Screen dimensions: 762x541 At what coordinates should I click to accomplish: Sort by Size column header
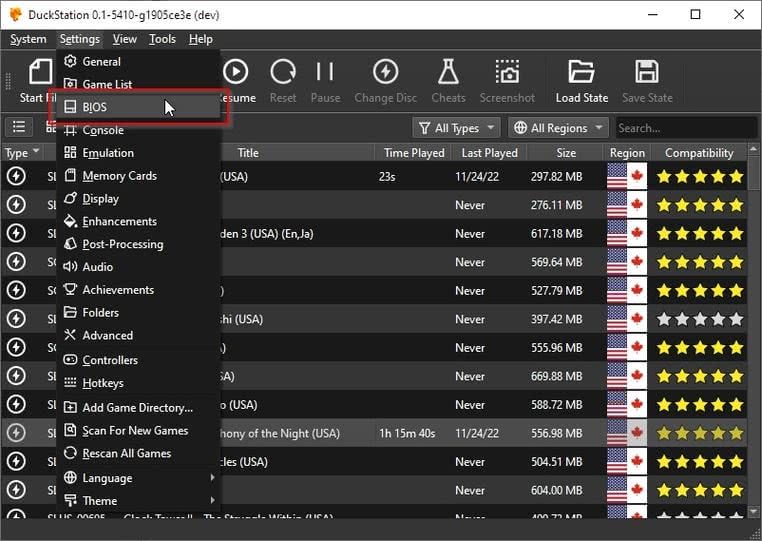pos(566,153)
